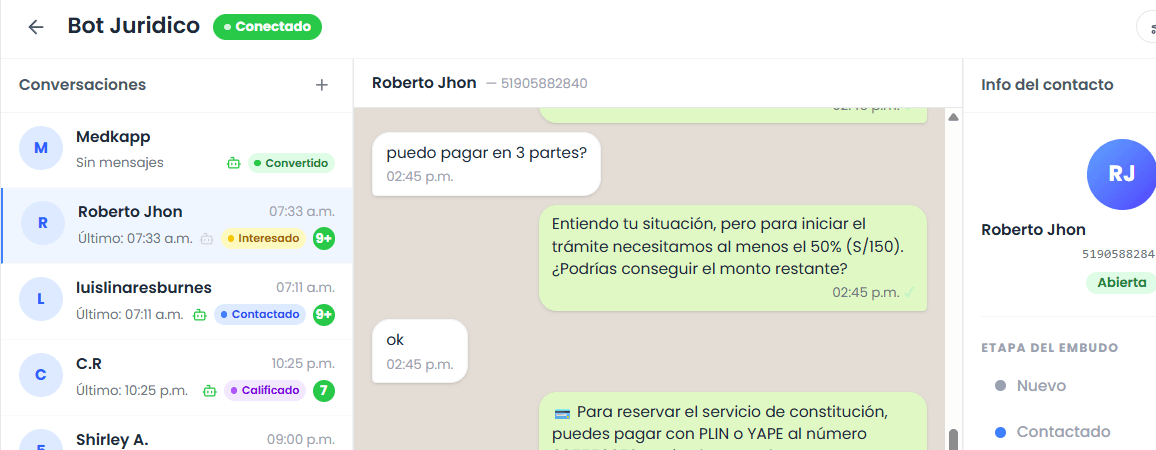Viewport: 1156px width, 450px height.
Task: Click bot icon in C.R row
Action: pyautogui.click(x=209, y=391)
